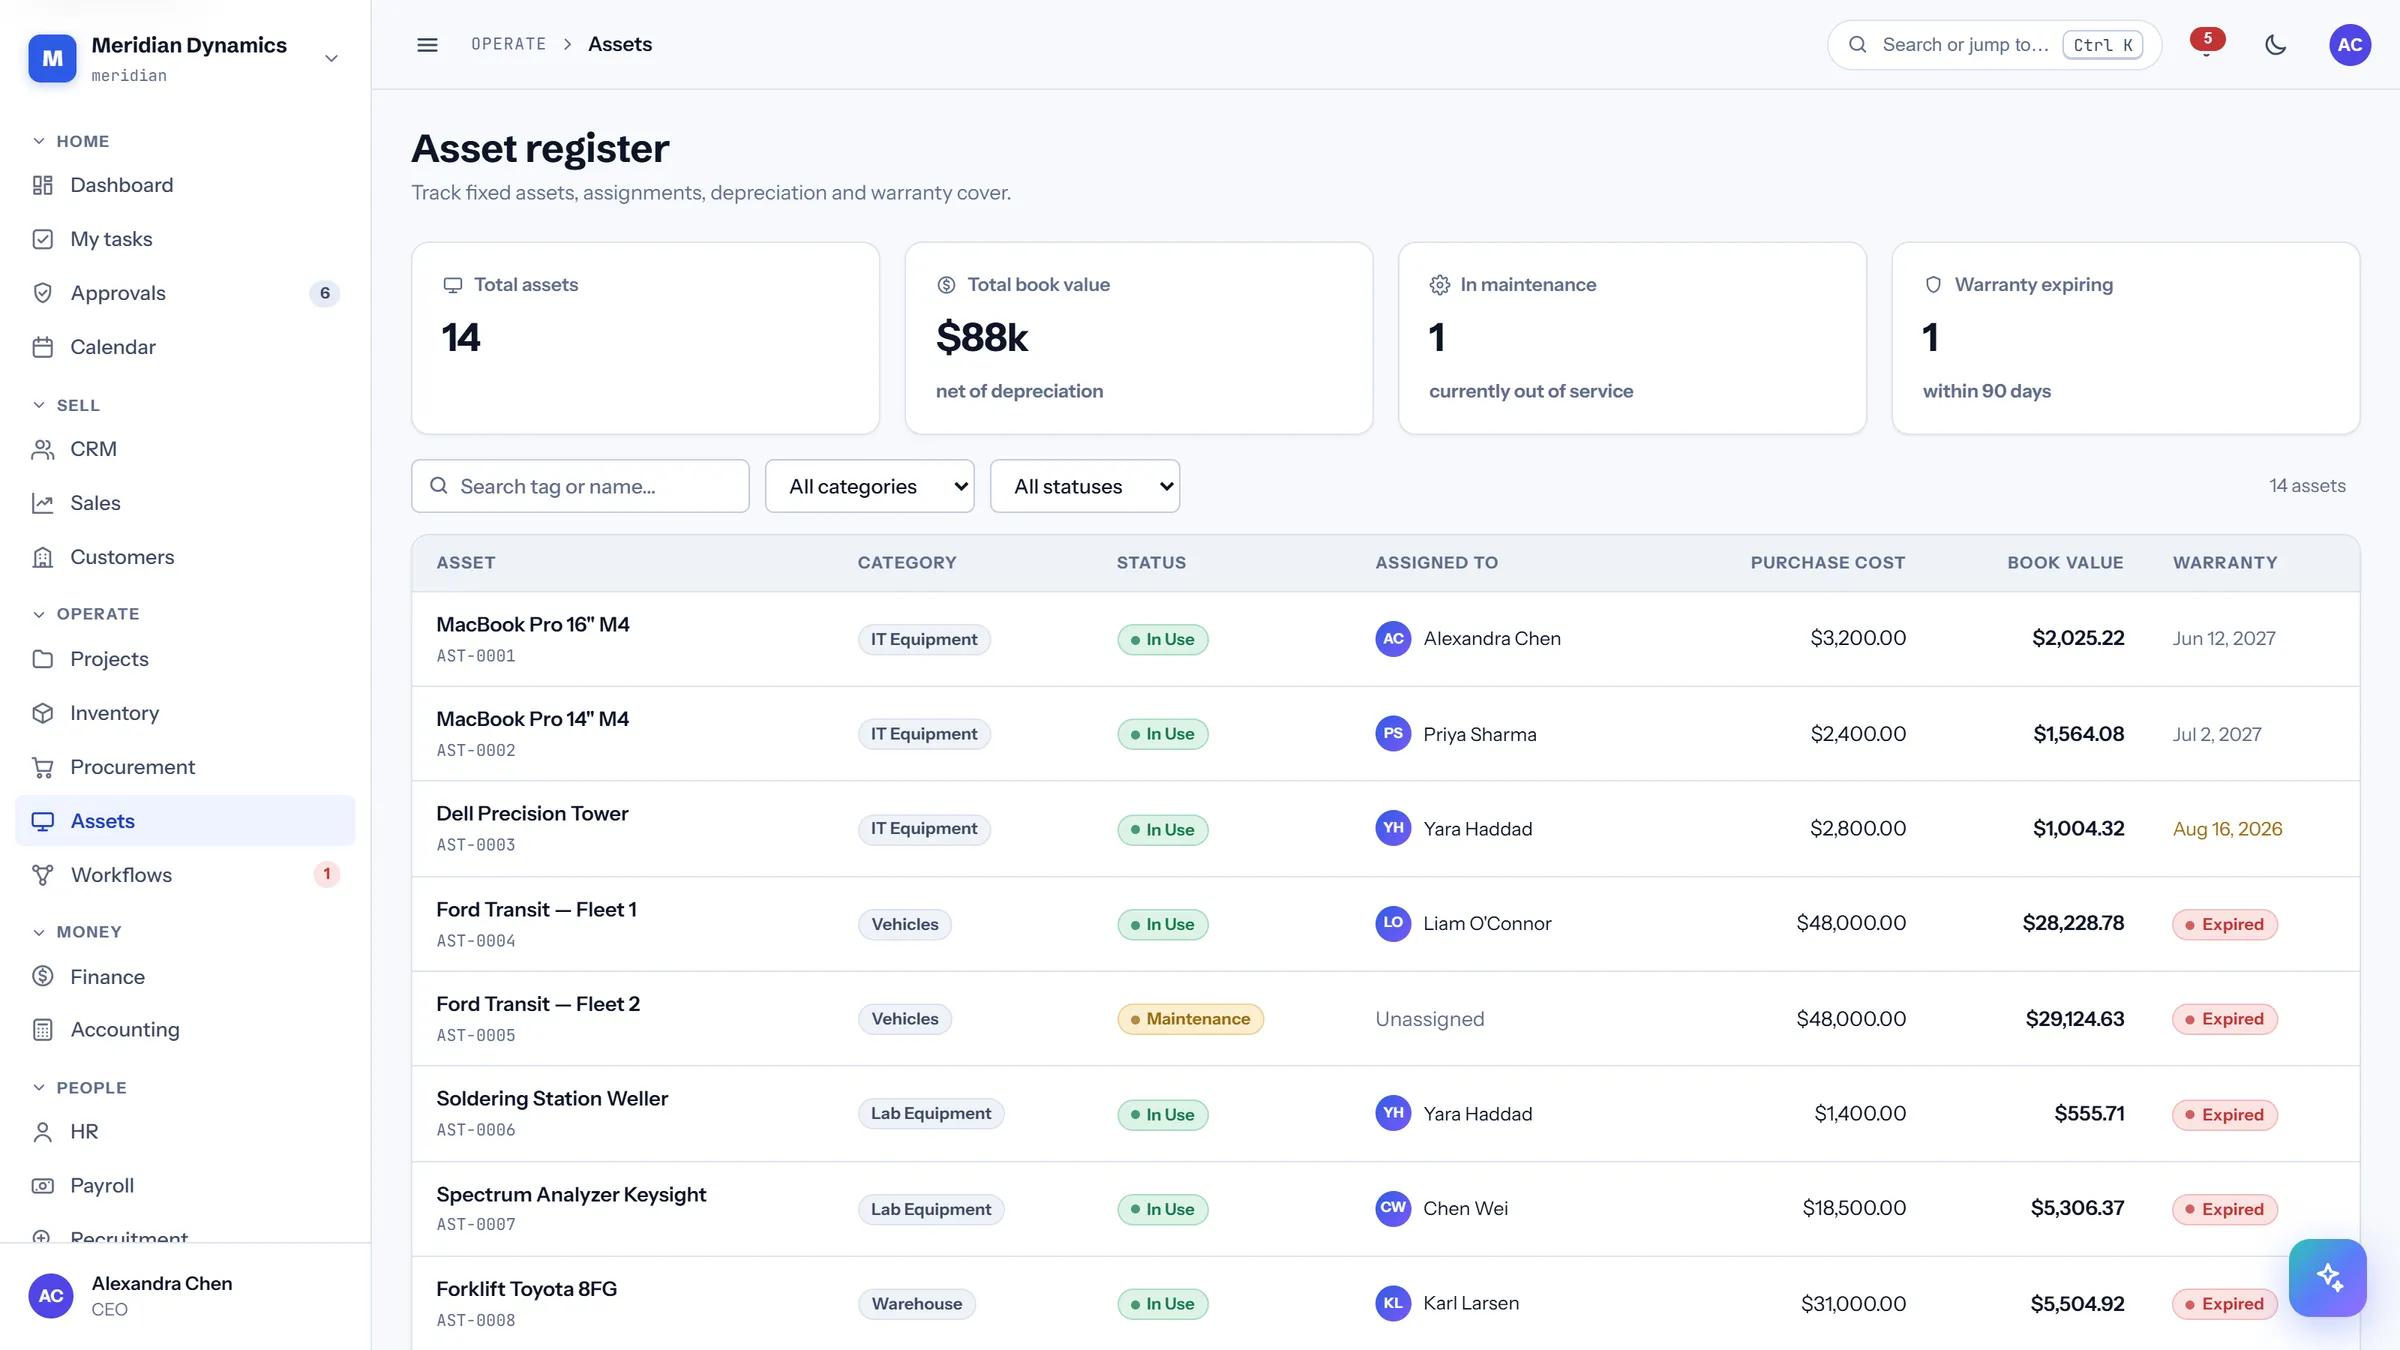Click the Inventory box icon
This screenshot has height=1350, width=2400.
coord(43,713)
